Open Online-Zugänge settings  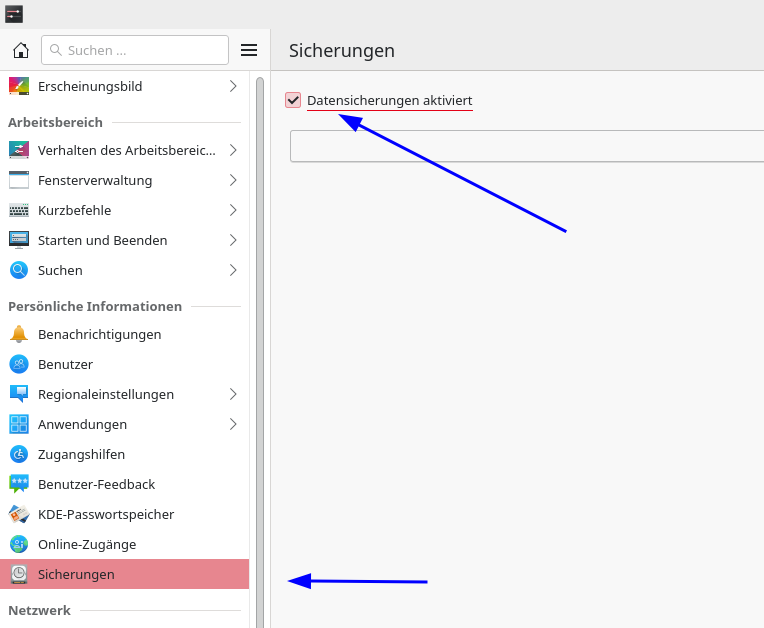click(x=124, y=544)
